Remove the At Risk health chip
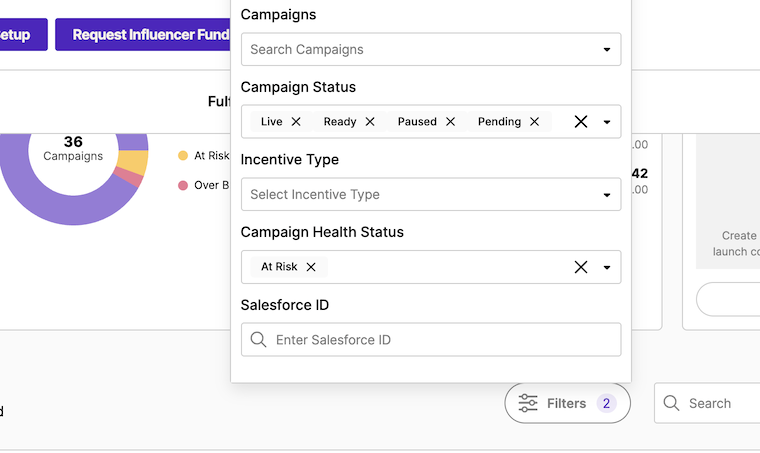The width and height of the screenshot is (760, 453). coord(311,267)
